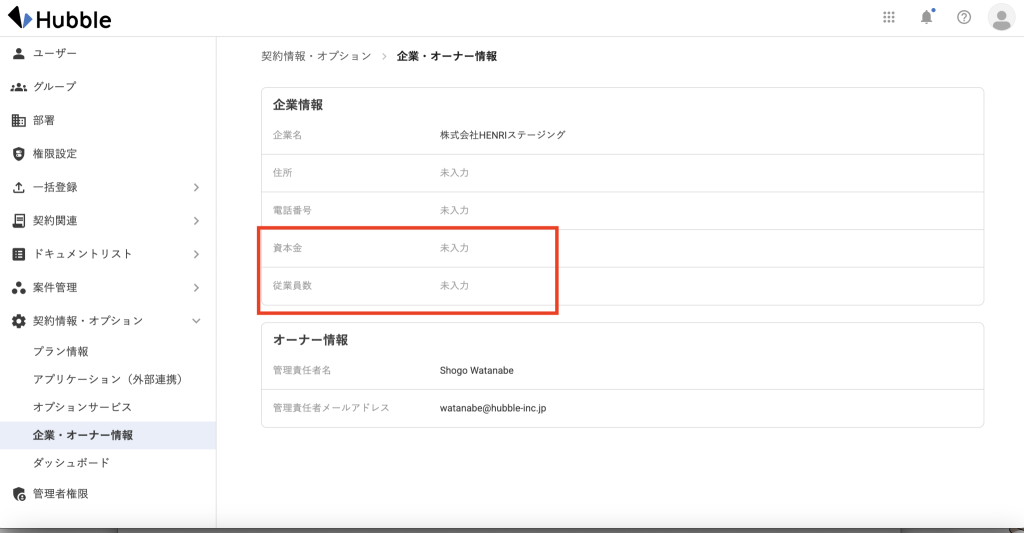1024x533 pixels.
Task: Open プラン情報 in sidebar
Action: coord(61,351)
